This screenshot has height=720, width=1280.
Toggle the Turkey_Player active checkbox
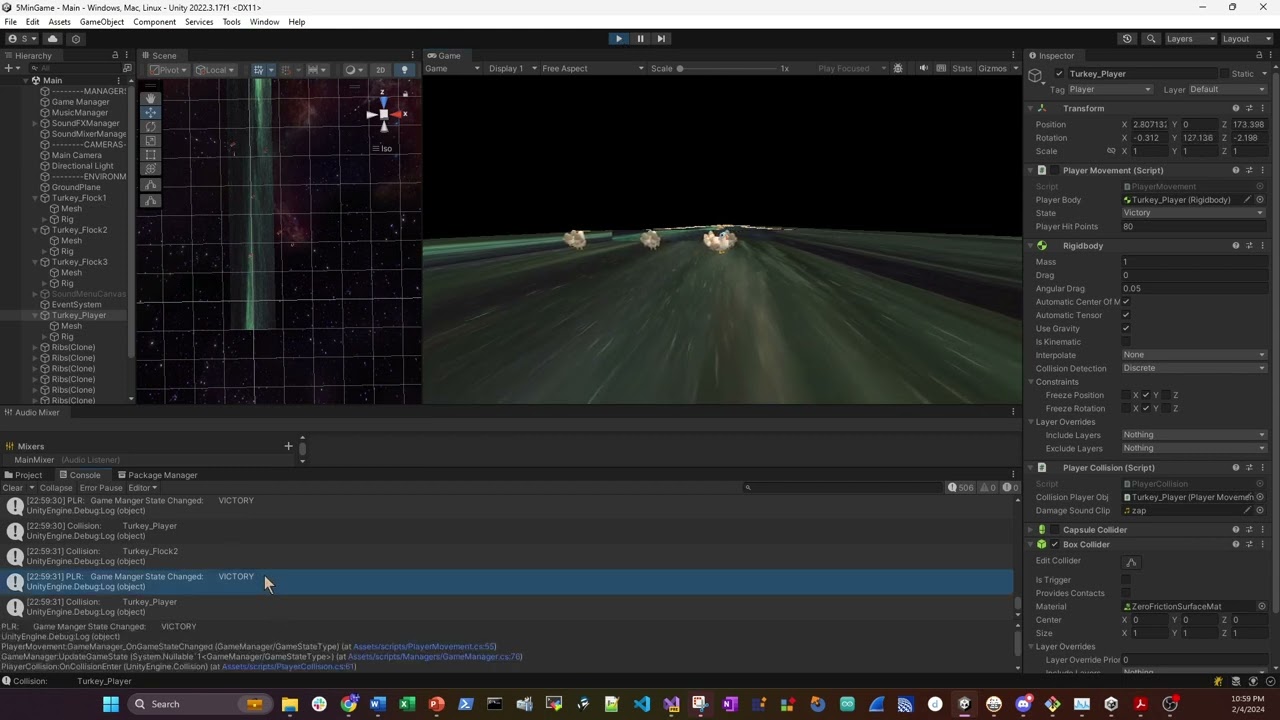point(1059,74)
